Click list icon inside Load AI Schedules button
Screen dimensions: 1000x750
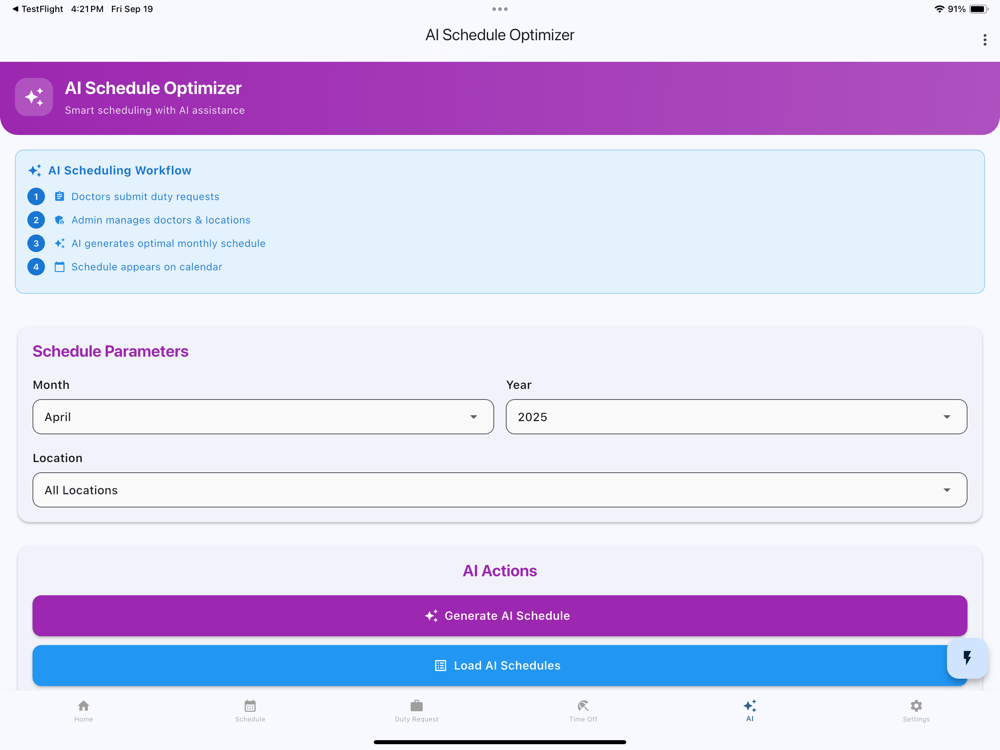point(440,666)
